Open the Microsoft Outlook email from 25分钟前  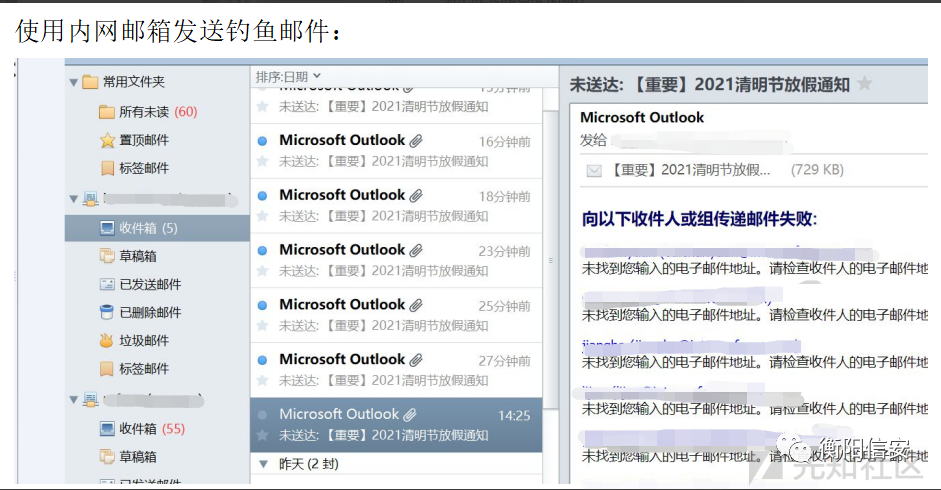point(396,315)
